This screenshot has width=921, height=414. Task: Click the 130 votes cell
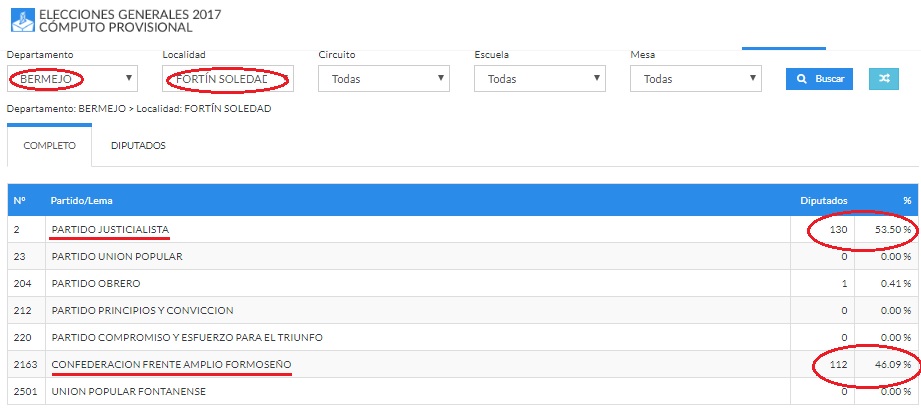(x=823, y=230)
